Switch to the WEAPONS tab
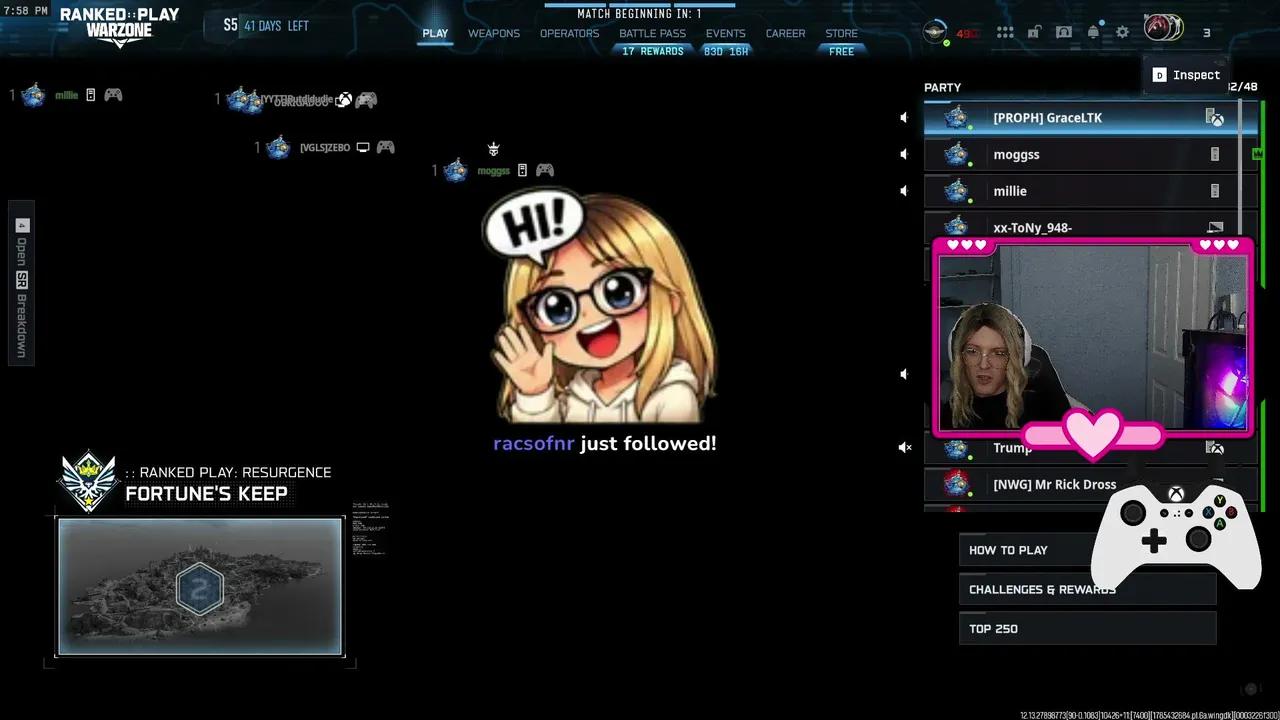Viewport: 1280px width, 720px height. click(494, 33)
